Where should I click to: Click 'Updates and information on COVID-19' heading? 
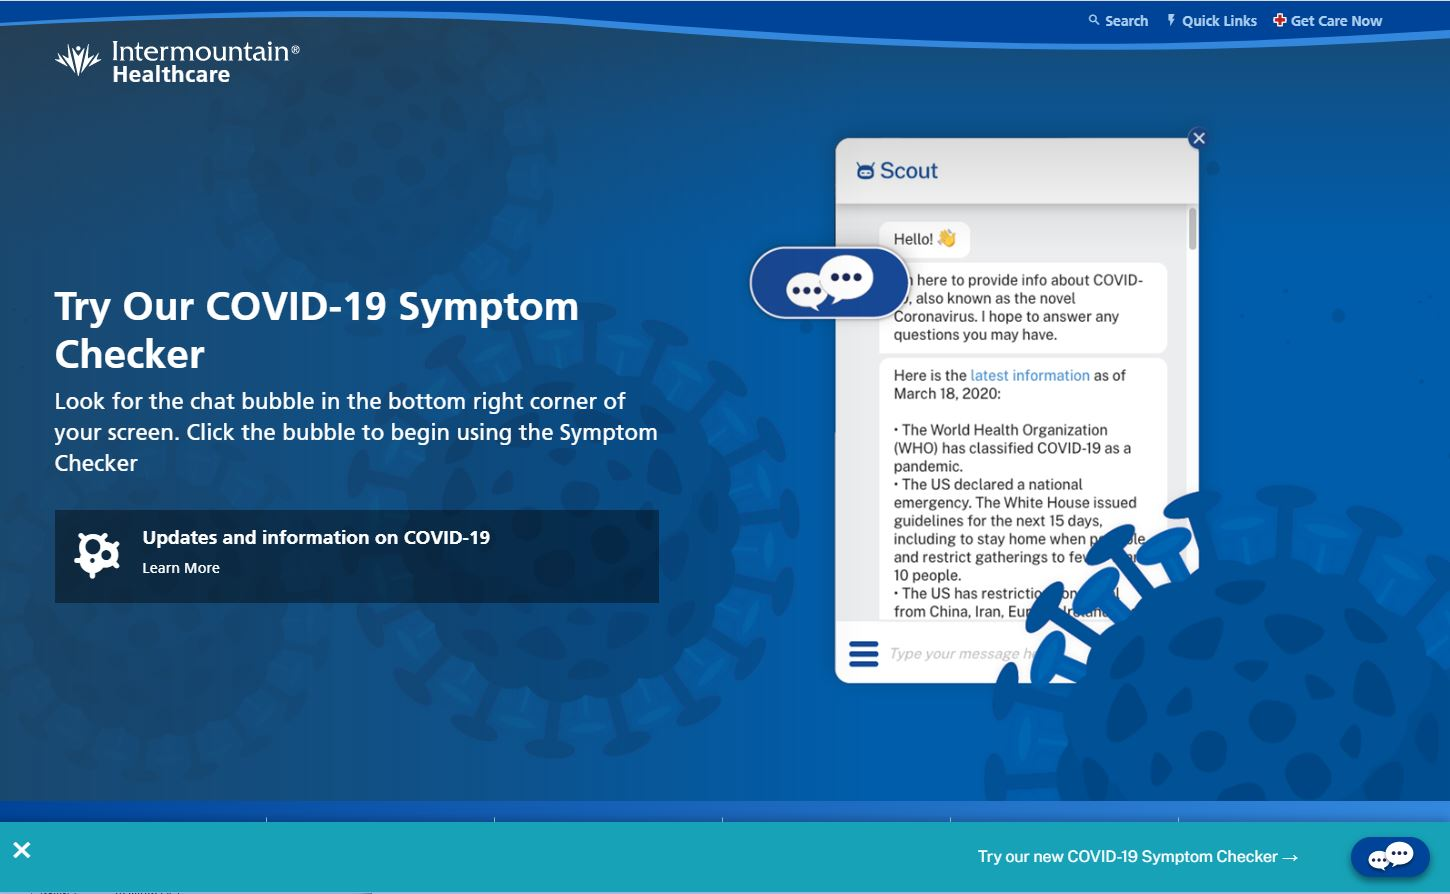(x=316, y=538)
